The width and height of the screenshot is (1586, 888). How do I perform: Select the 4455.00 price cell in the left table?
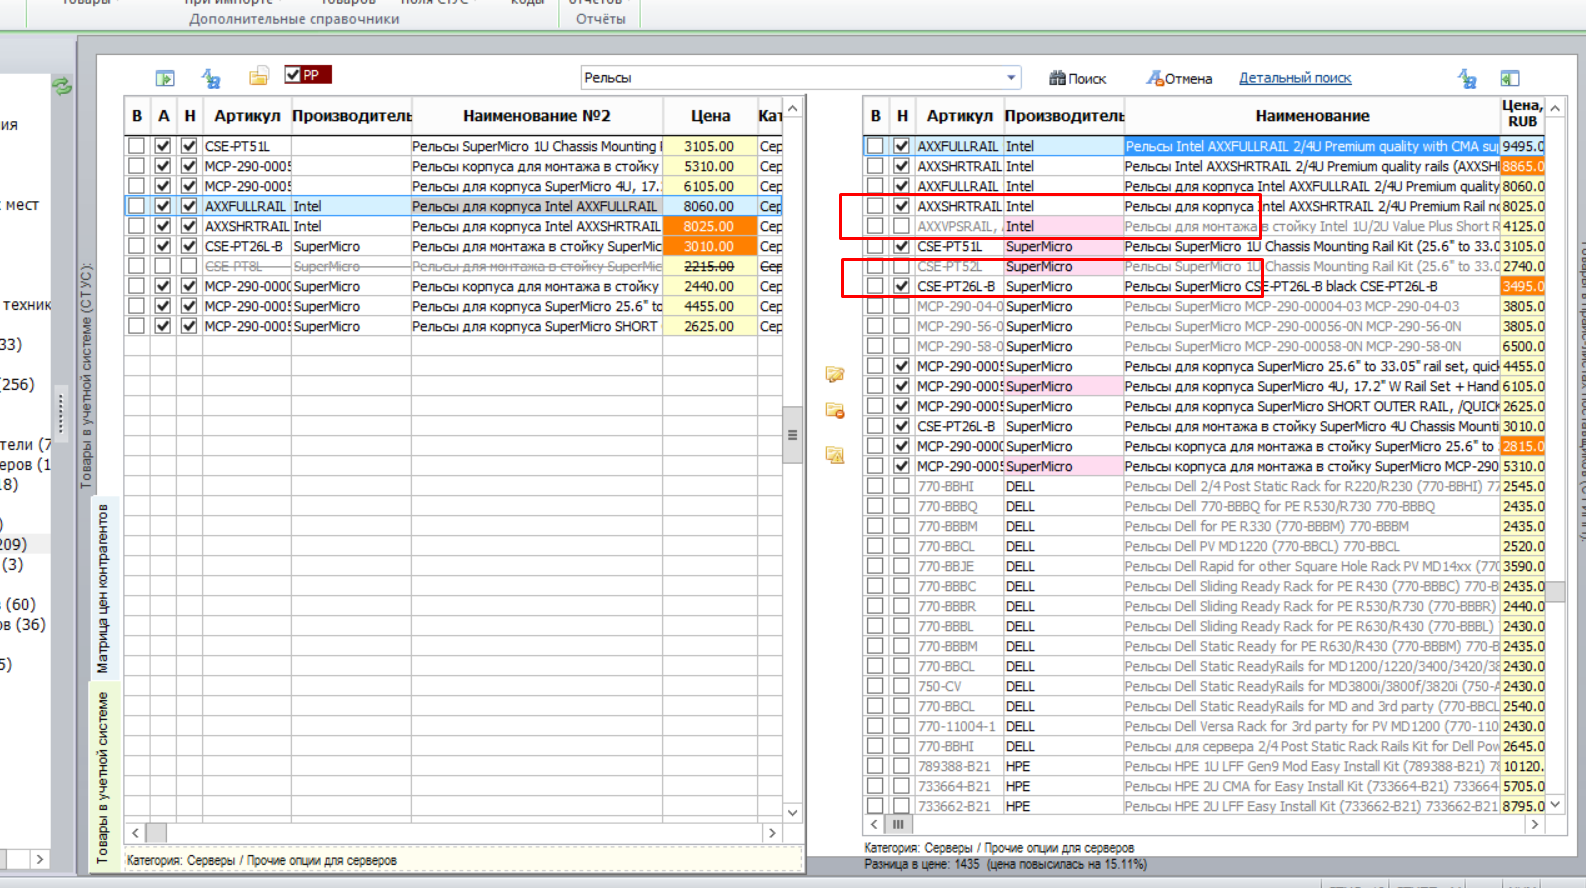pyautogui.click(x=710, y=306)
